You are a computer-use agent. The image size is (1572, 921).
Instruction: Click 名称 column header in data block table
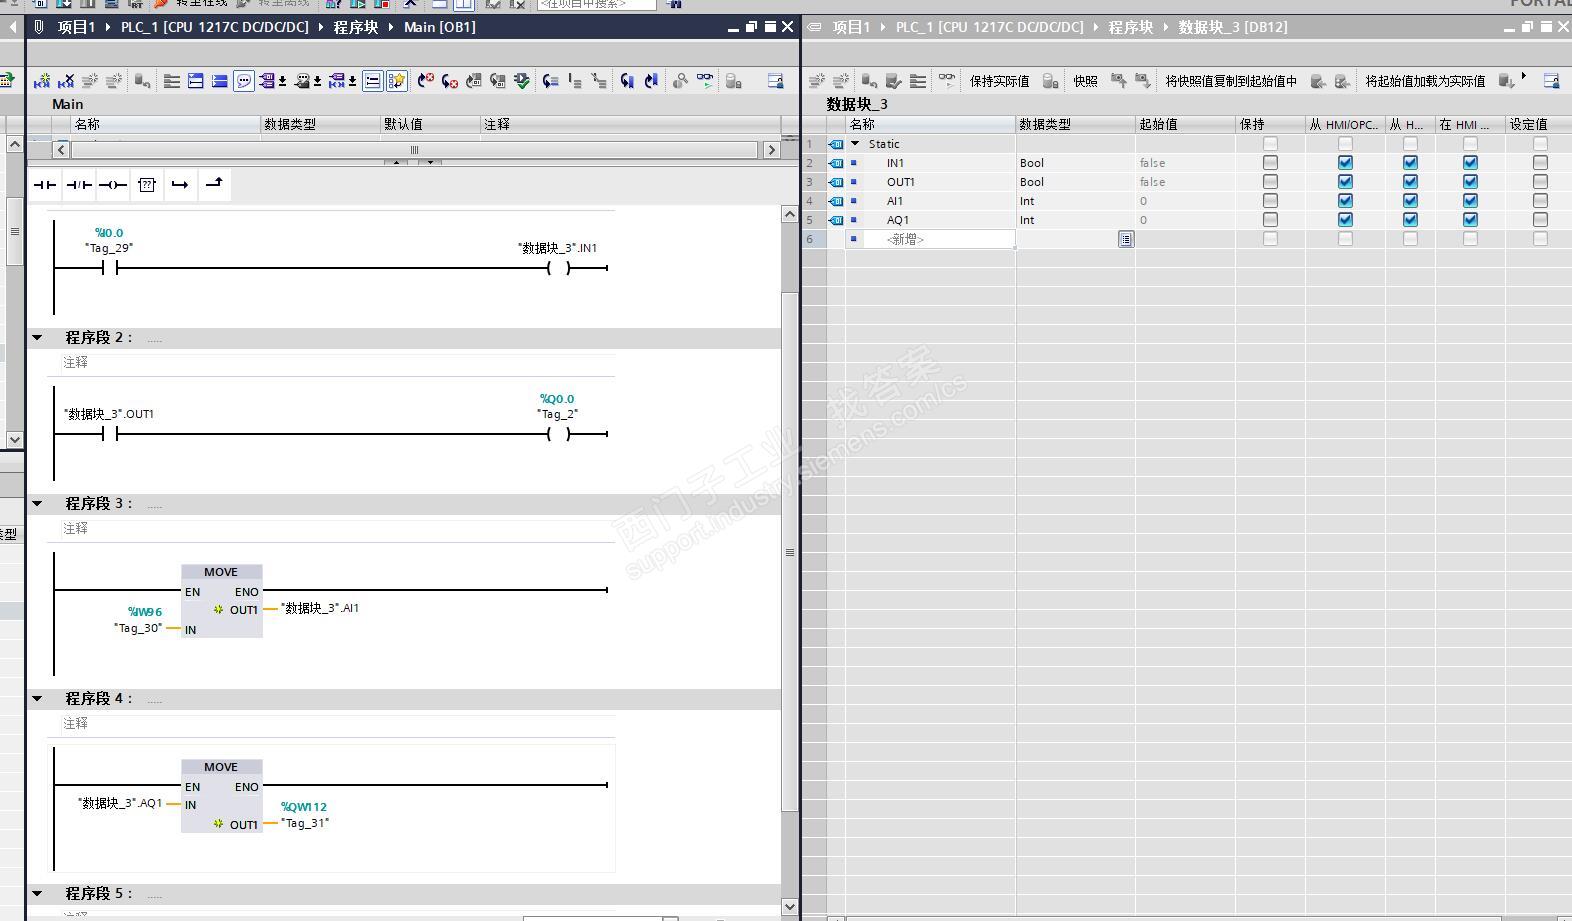(x=930, y=124)
